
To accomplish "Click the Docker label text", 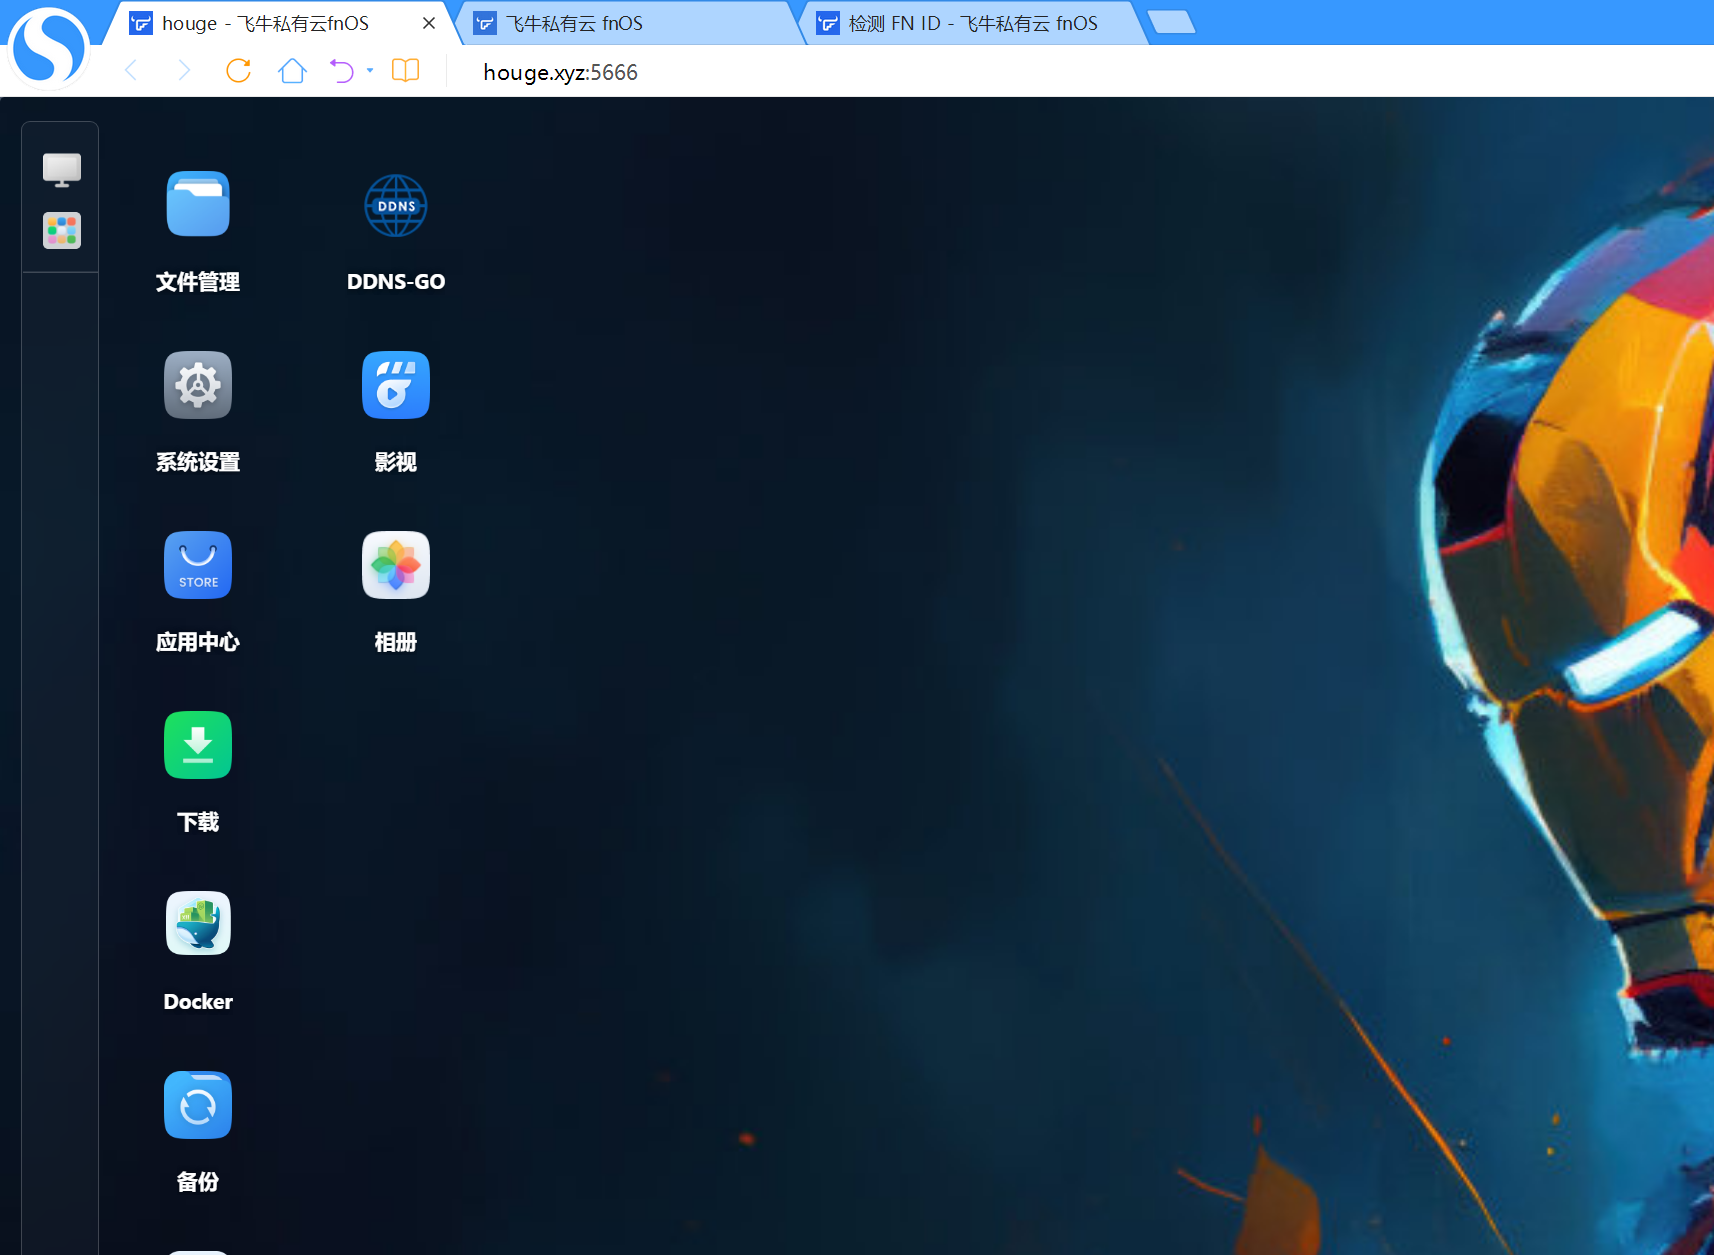I will click(x=198, y=1002).
